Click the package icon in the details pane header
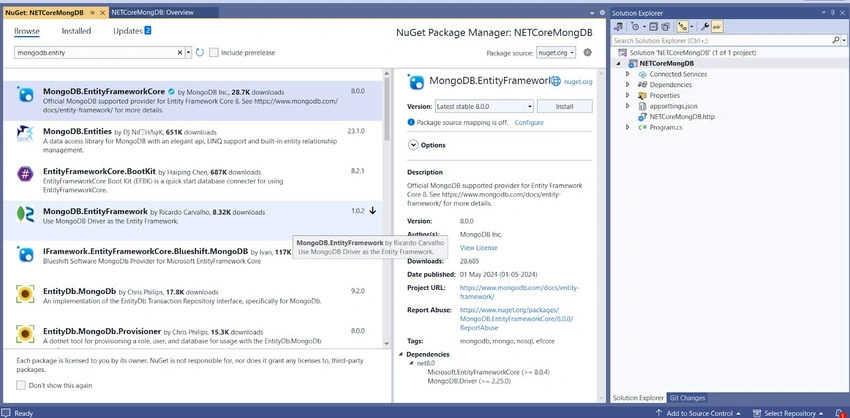 point(416,82)
